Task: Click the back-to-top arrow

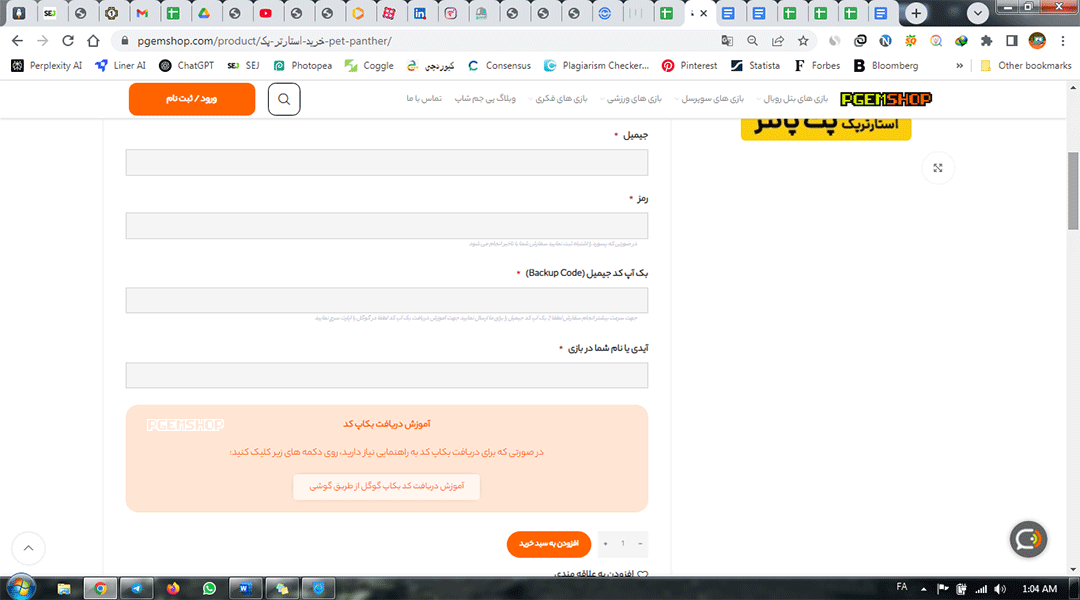Action: (x=28, y=548)
